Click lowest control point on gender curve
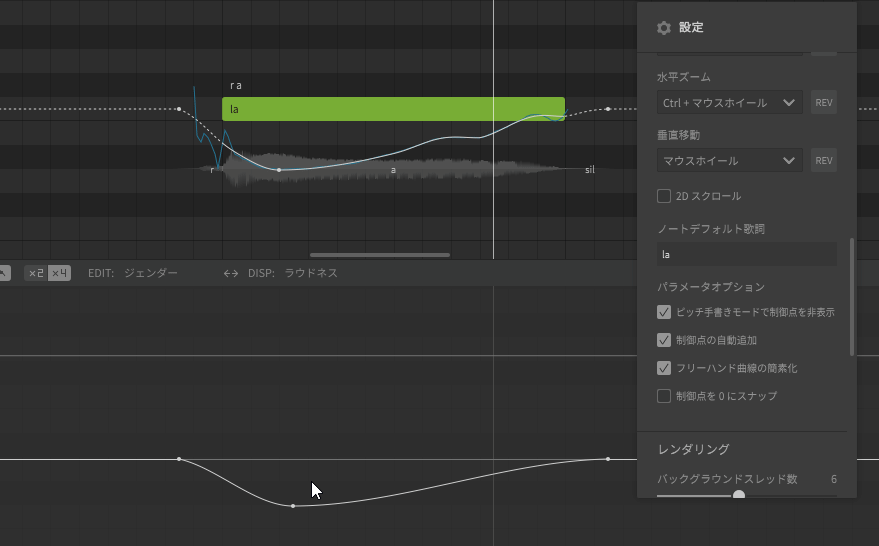The image size is (879, 546). tap(293, 506)
